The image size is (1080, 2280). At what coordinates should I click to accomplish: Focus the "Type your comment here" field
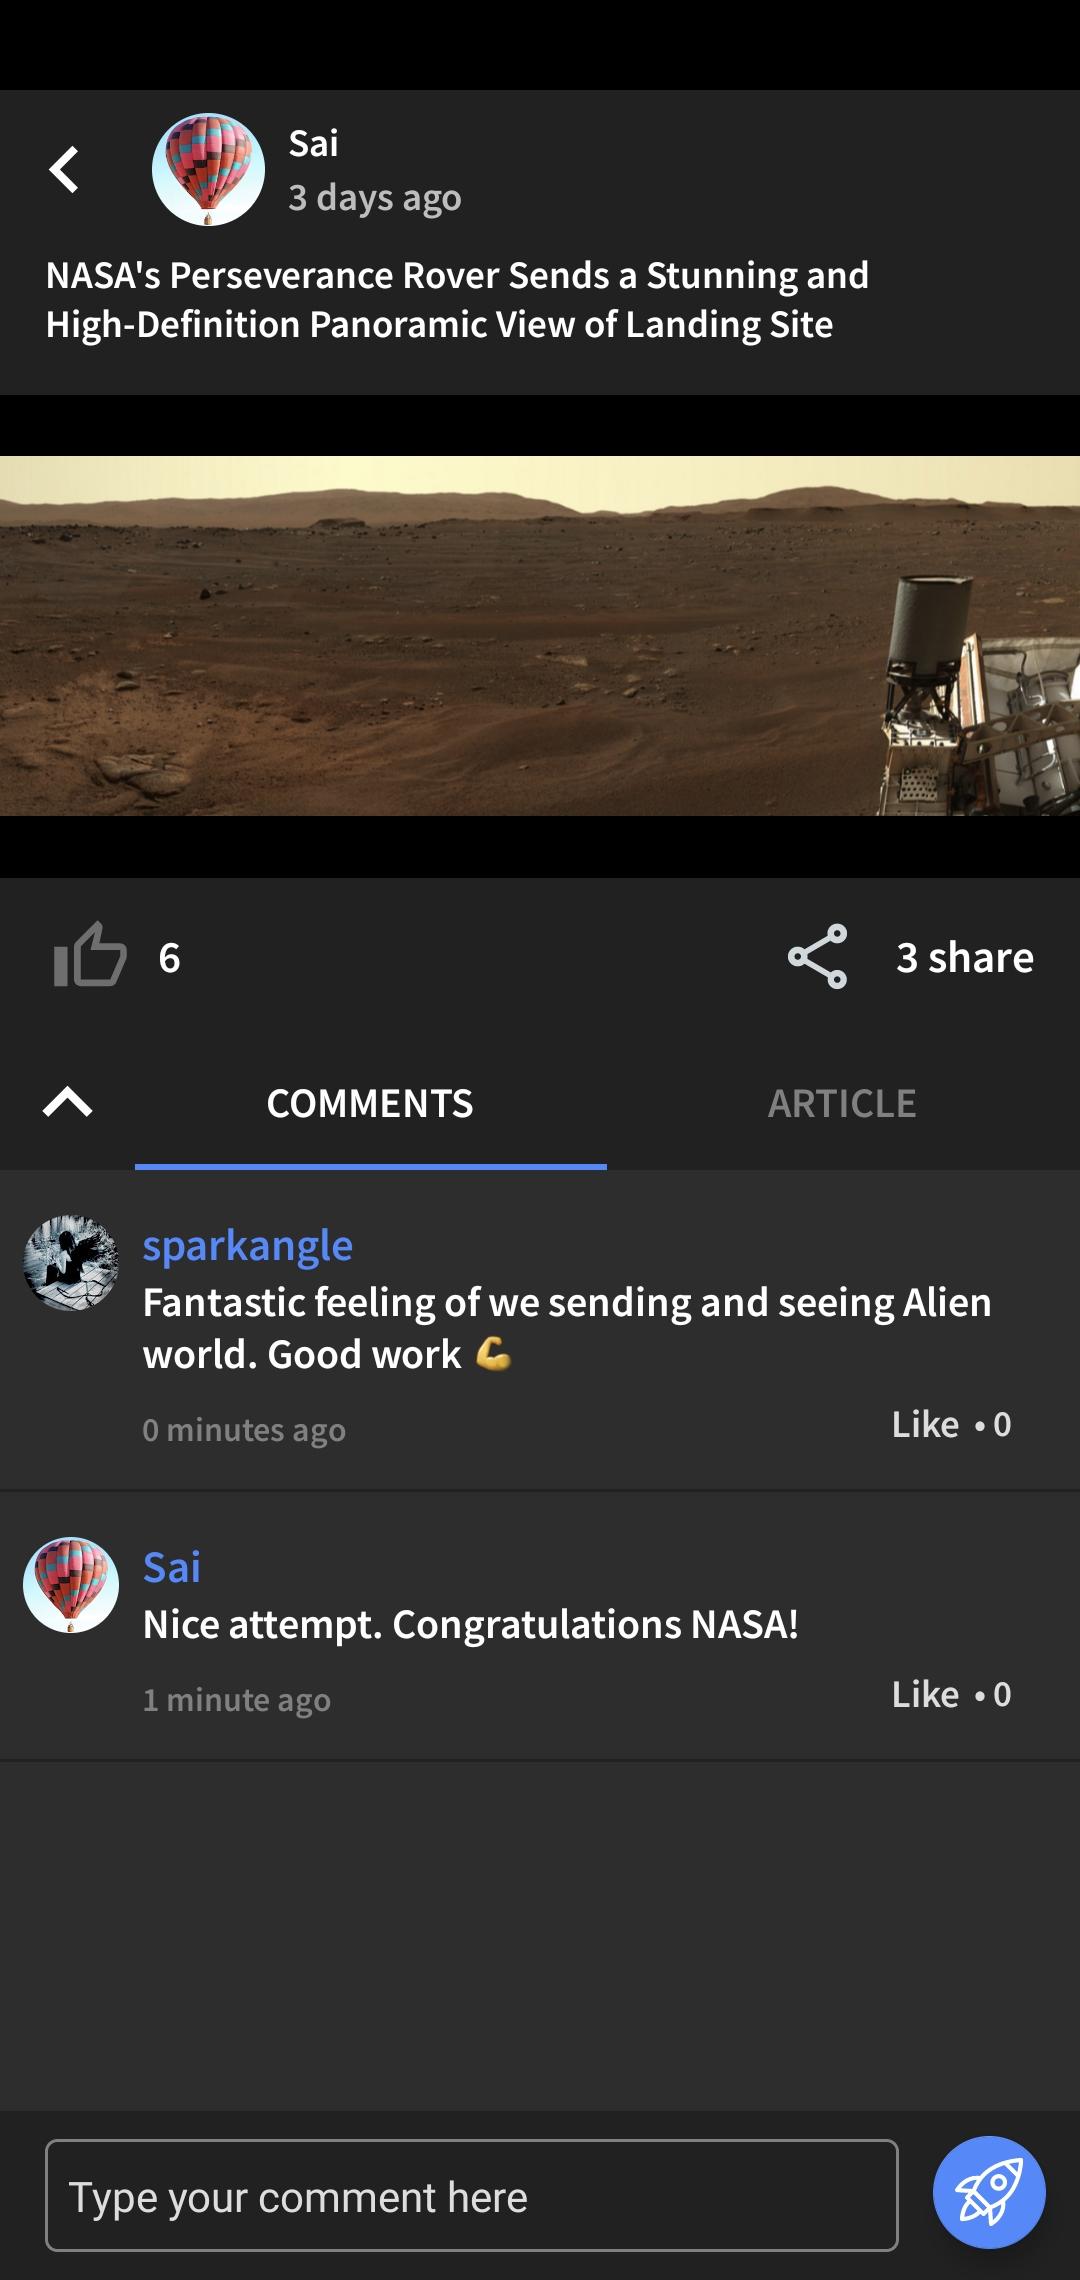click(x=472, y=2196)
